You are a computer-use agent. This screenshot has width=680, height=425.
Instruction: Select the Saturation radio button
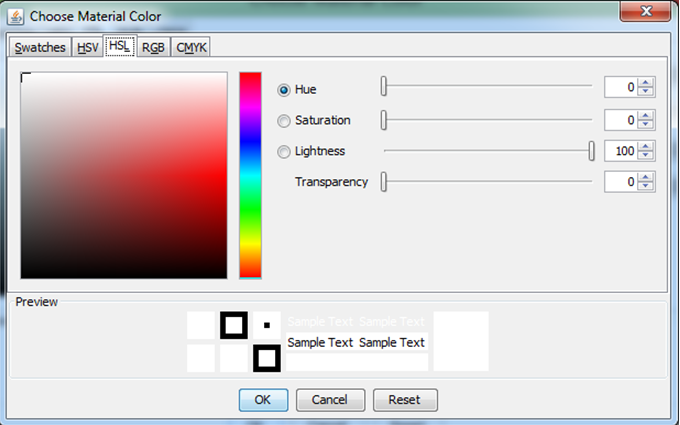tap(284, 121)
